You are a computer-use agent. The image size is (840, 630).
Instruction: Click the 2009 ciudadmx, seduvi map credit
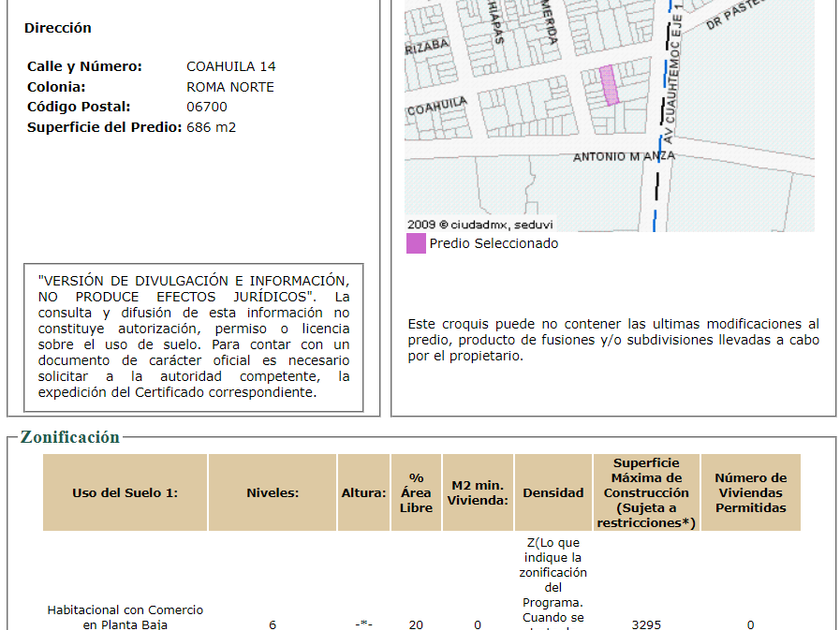(x=479, y=224)
